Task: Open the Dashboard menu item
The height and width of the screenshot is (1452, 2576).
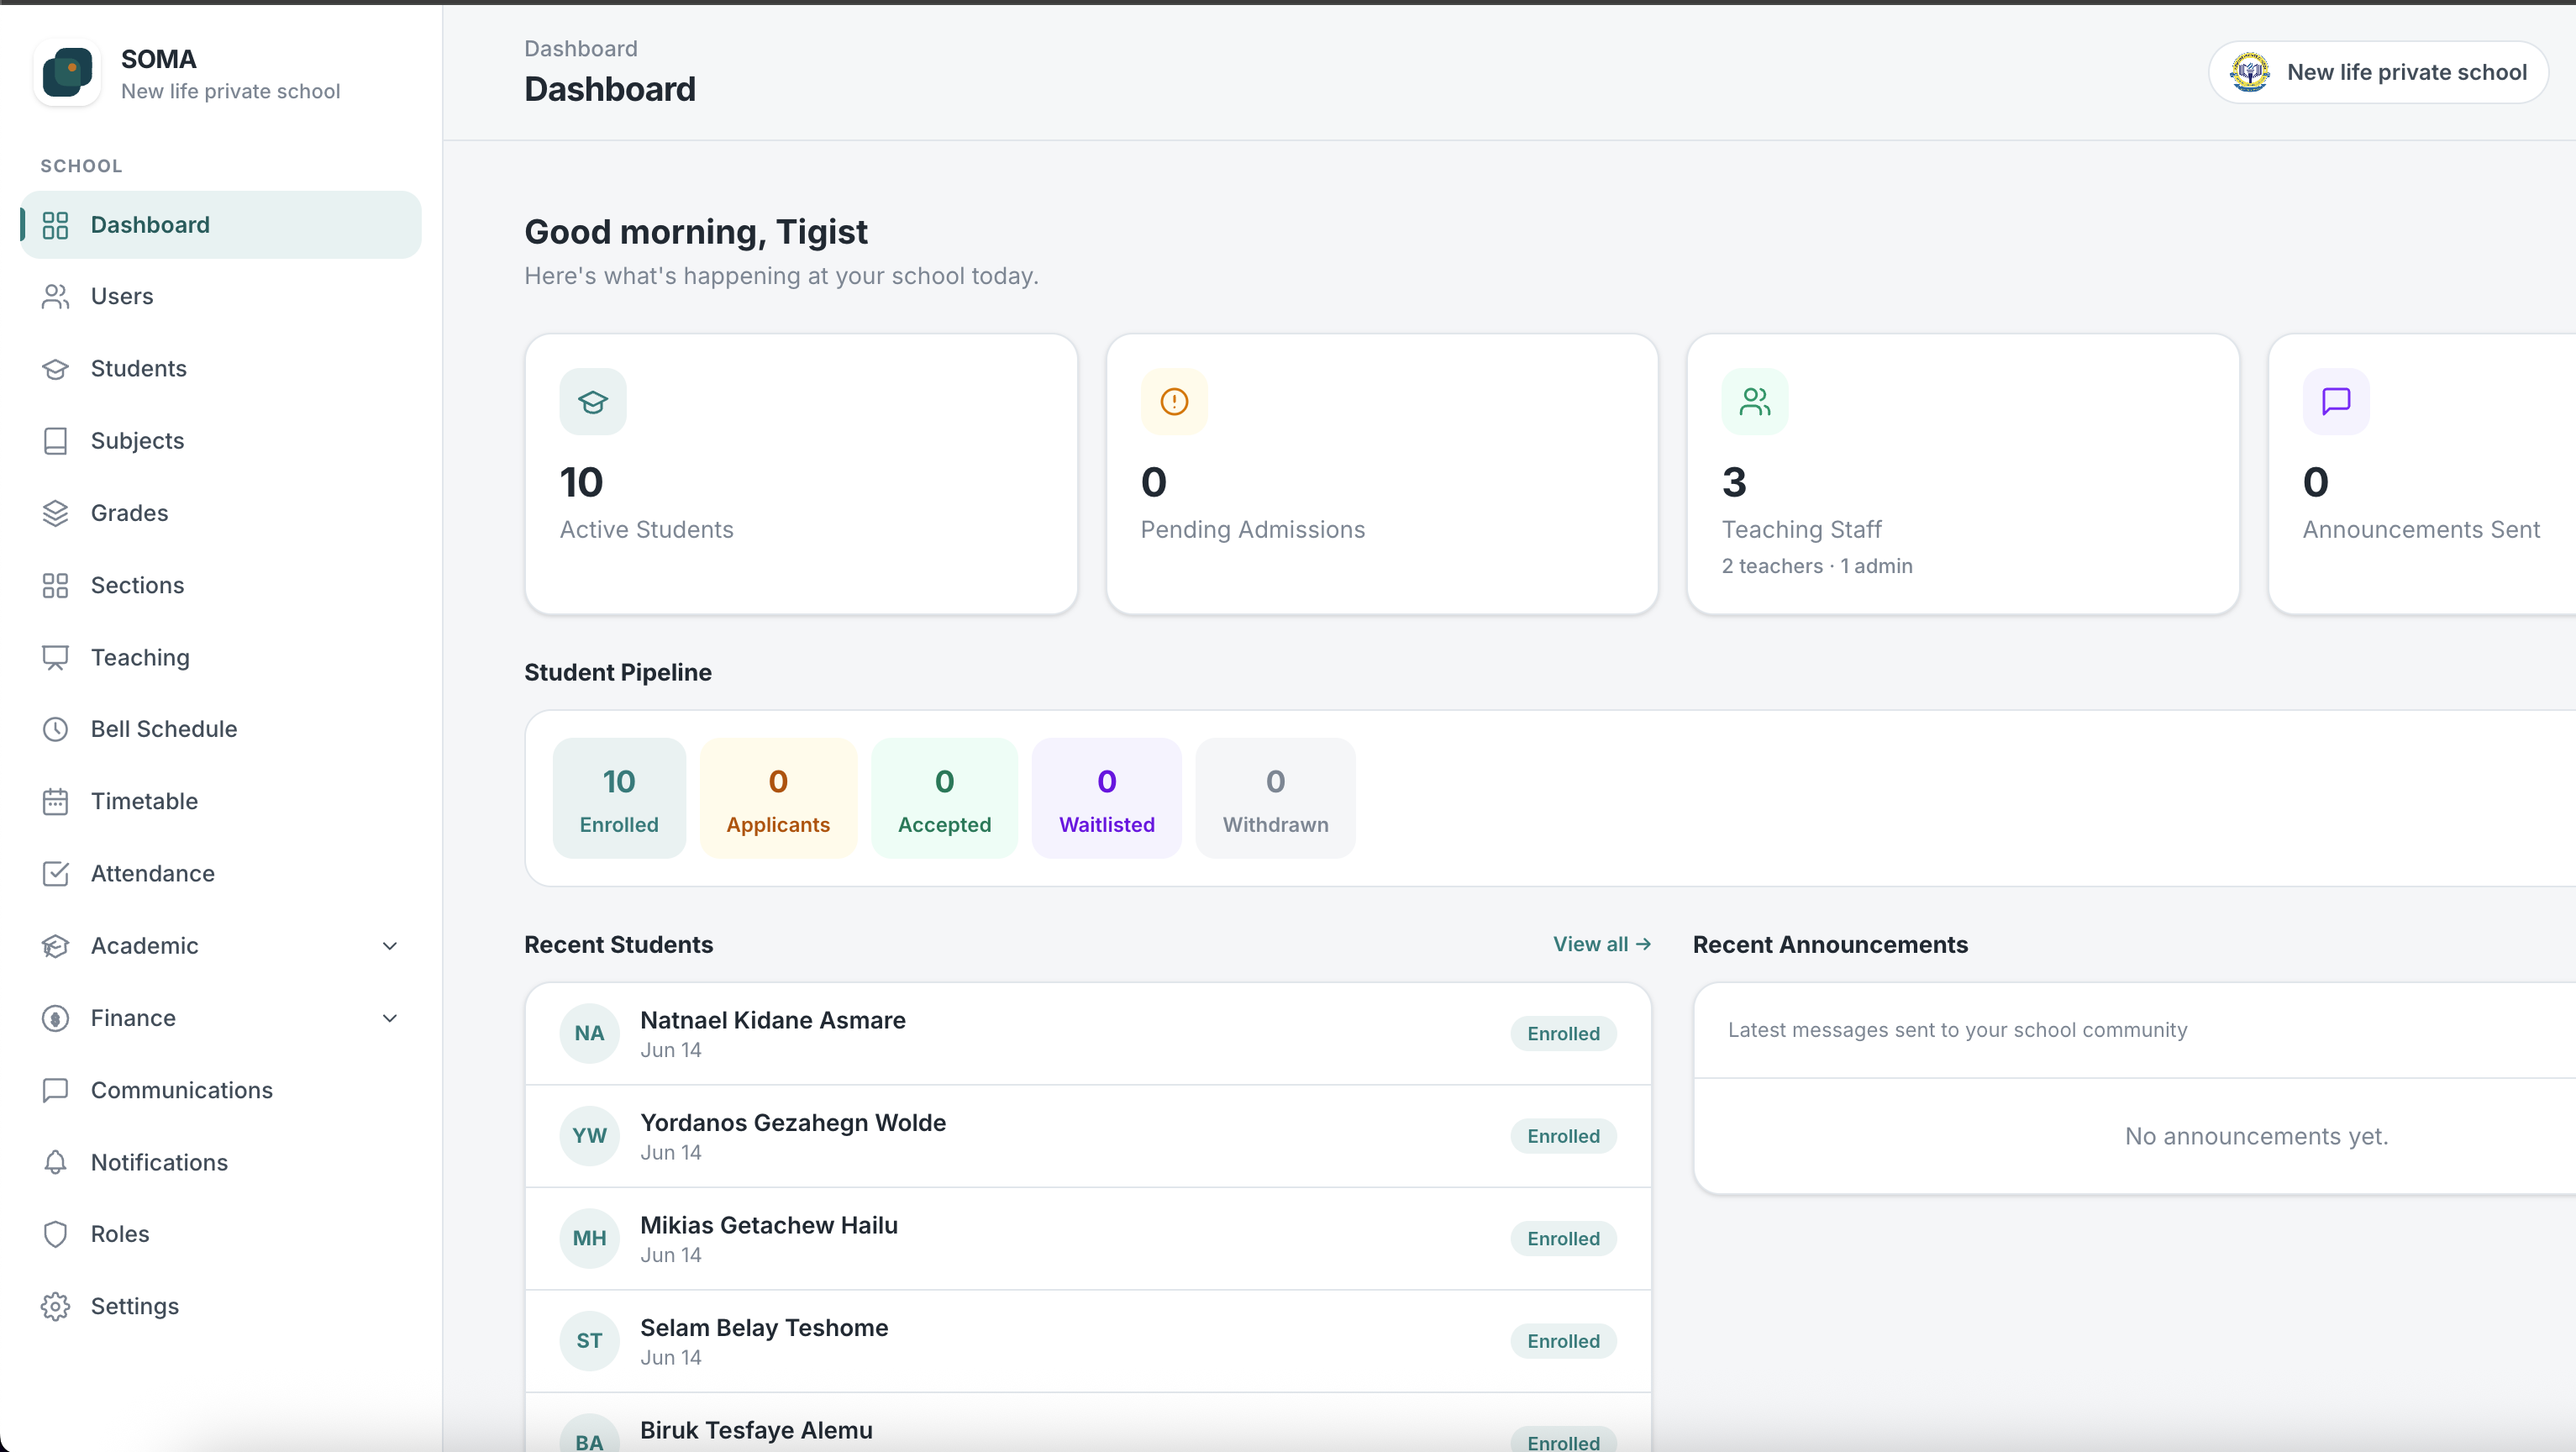Action: point(221,225)
